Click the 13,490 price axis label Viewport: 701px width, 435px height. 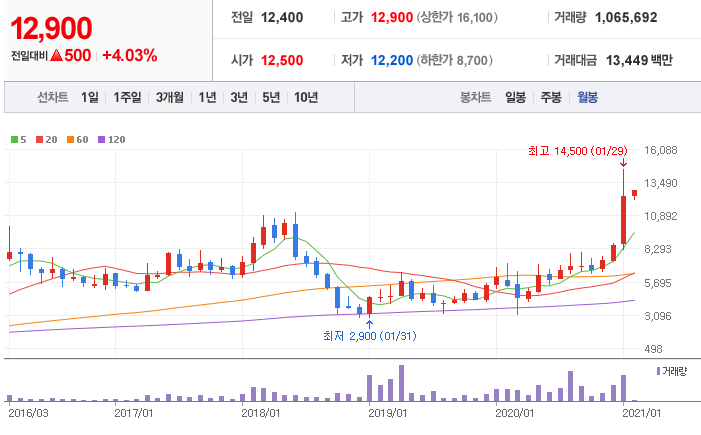(x=661, y=183)
